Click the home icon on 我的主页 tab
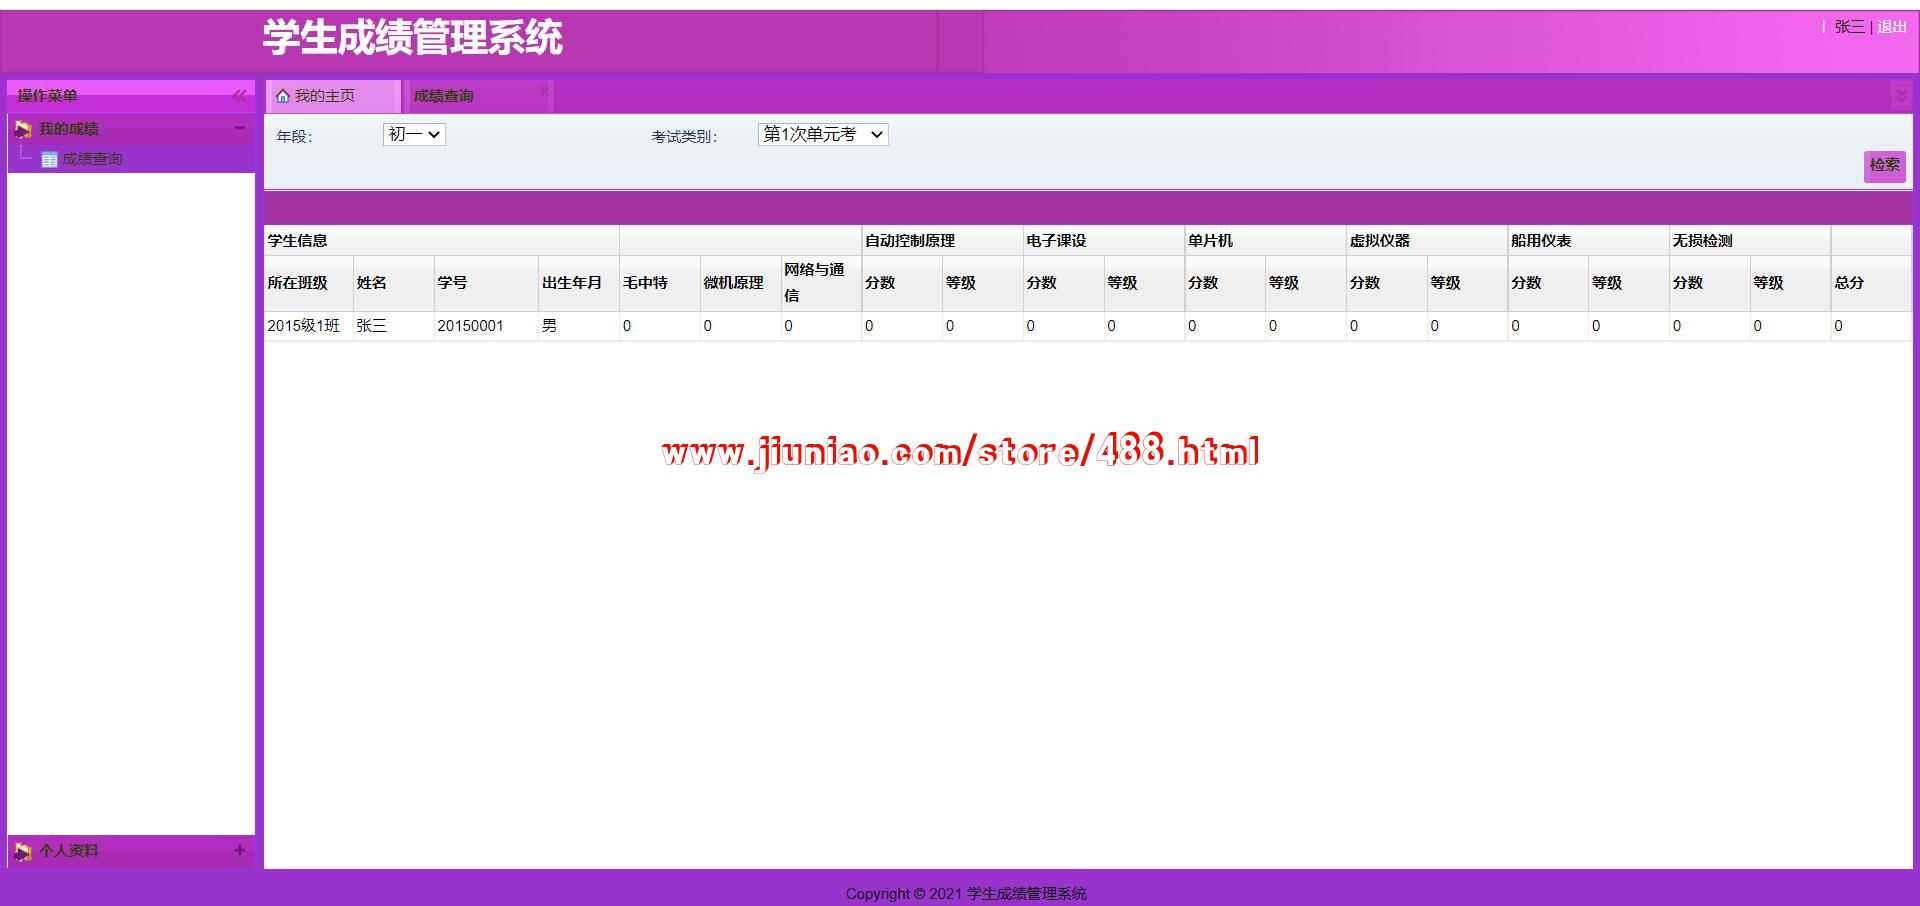Image resolution: width=1920 pixels, height=906 pixels. pyautogui.click(x=283, y=96)
